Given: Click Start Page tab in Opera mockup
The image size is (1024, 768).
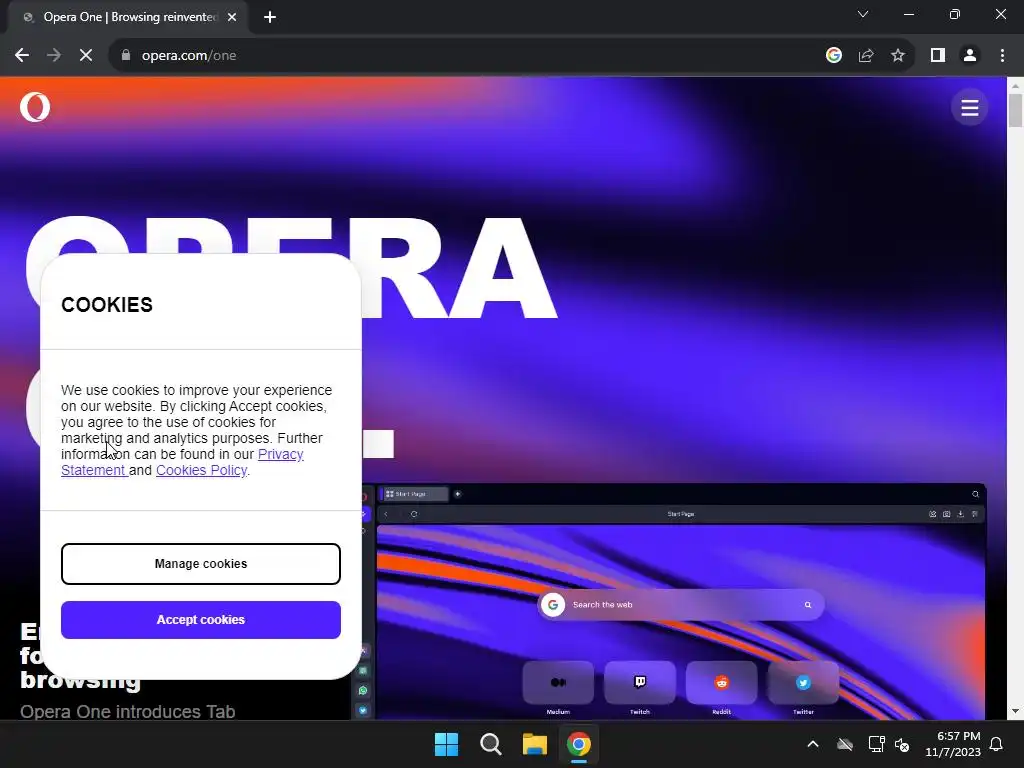Looking at the screenshot, I should (x=415, y=494).
